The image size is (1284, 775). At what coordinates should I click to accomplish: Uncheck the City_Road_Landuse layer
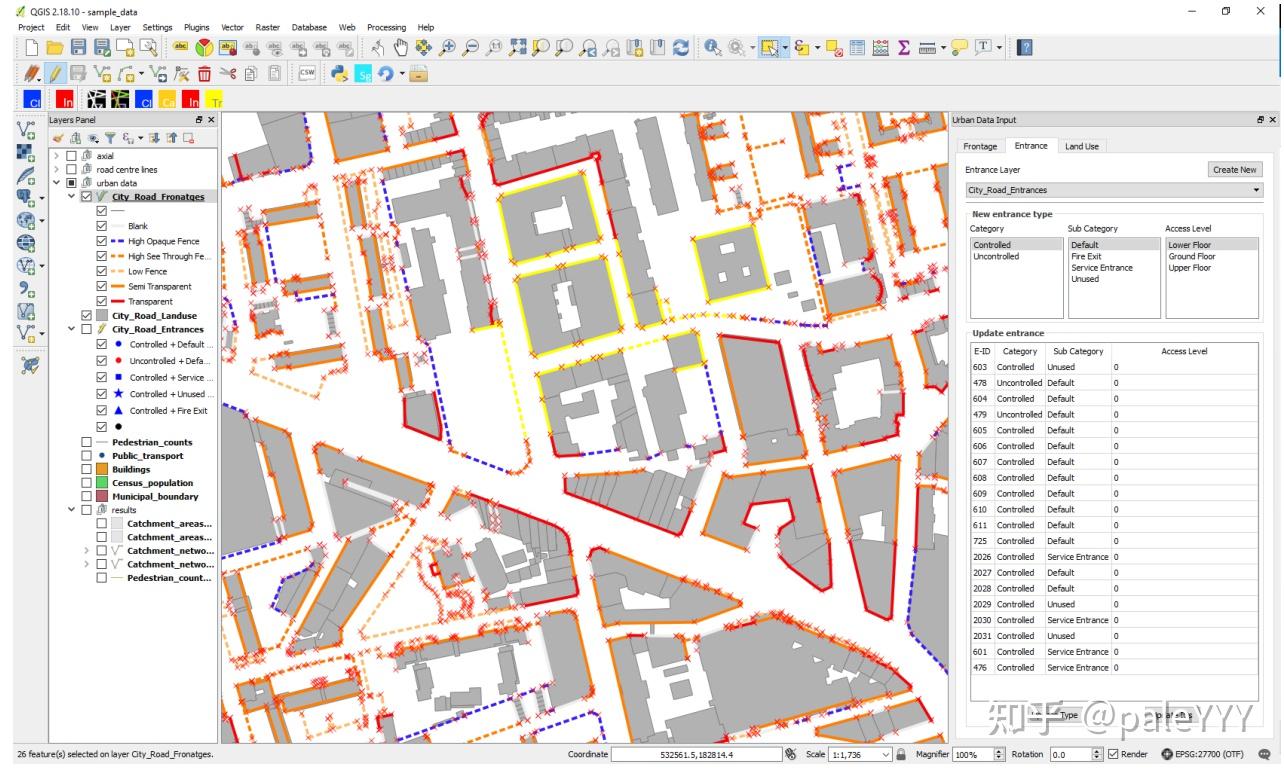pyautogui.click(x=87, y=316)
